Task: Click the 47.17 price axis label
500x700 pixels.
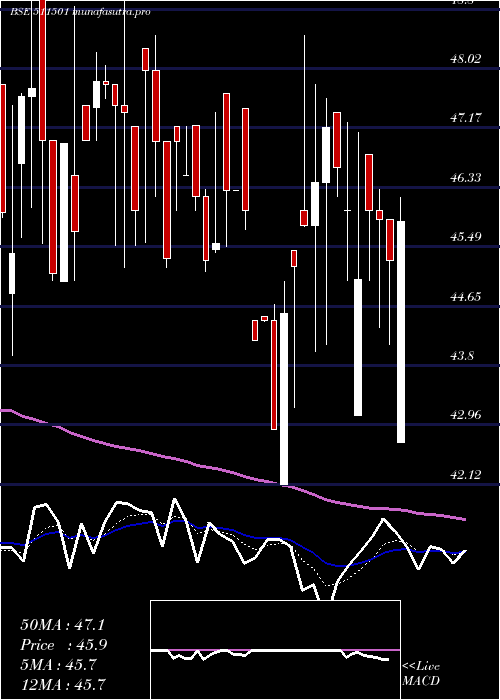Action: click(x=466, y=118)
